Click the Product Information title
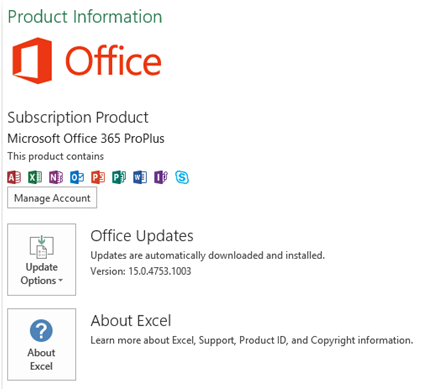Screen dimensions: 440x389 coord(85,17)
